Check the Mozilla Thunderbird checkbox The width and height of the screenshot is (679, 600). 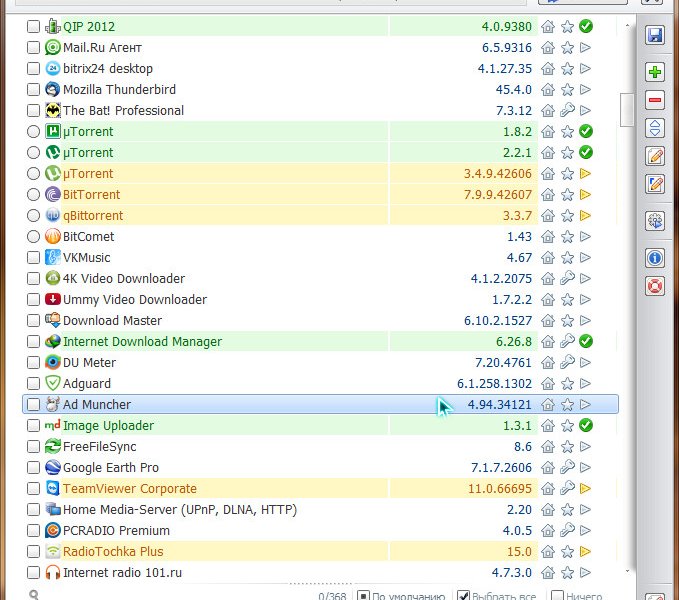[x=33, y=90]
